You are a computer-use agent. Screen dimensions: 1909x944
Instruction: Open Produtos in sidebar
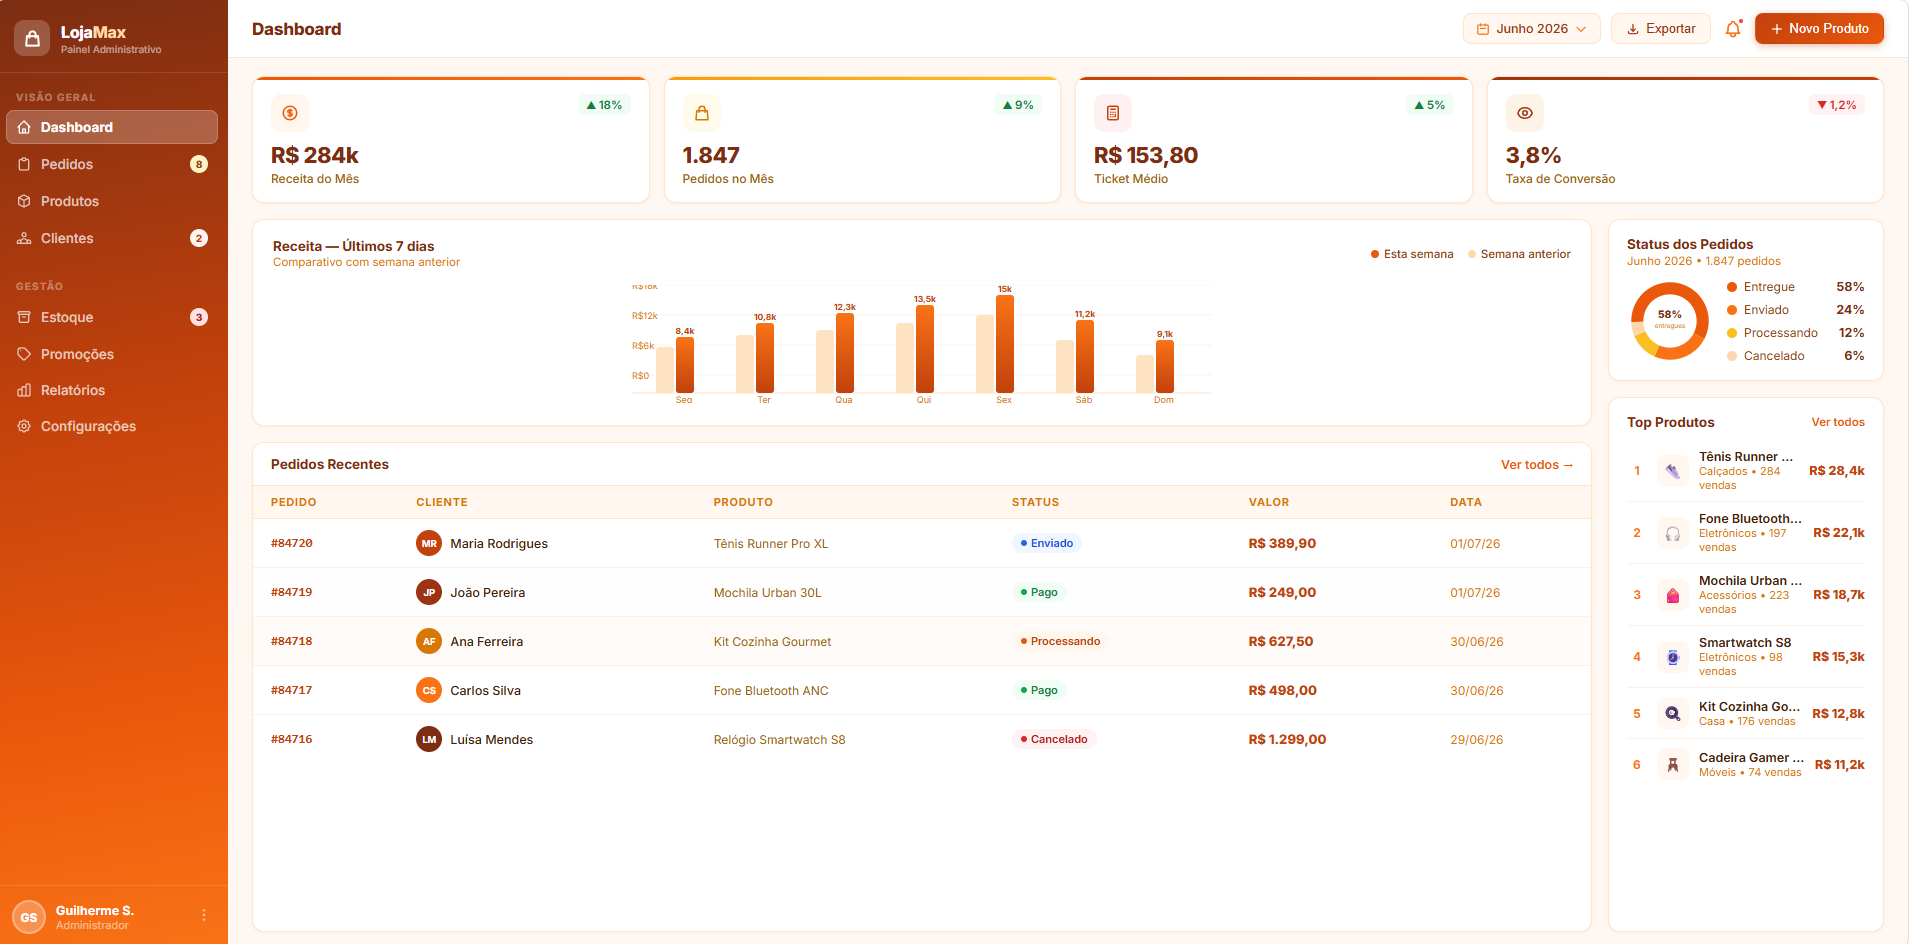(112, 201)
